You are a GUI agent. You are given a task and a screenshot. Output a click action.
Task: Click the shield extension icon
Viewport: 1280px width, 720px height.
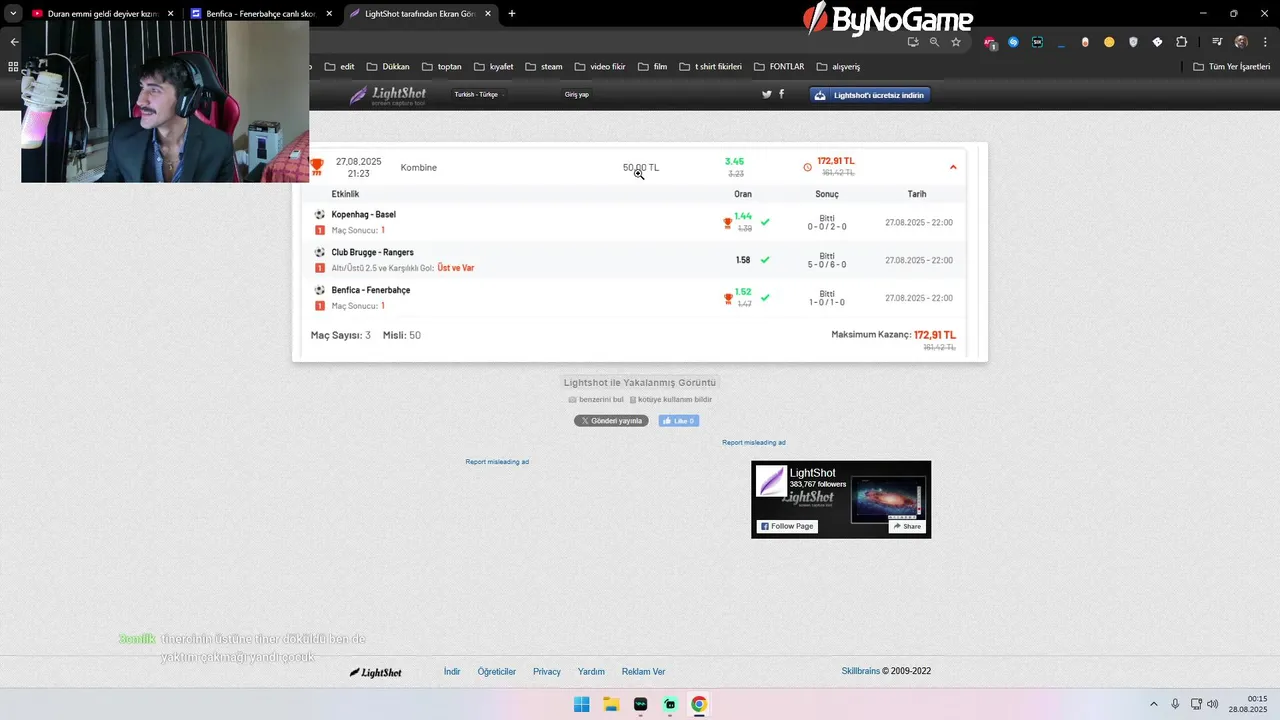point(1133,42)
